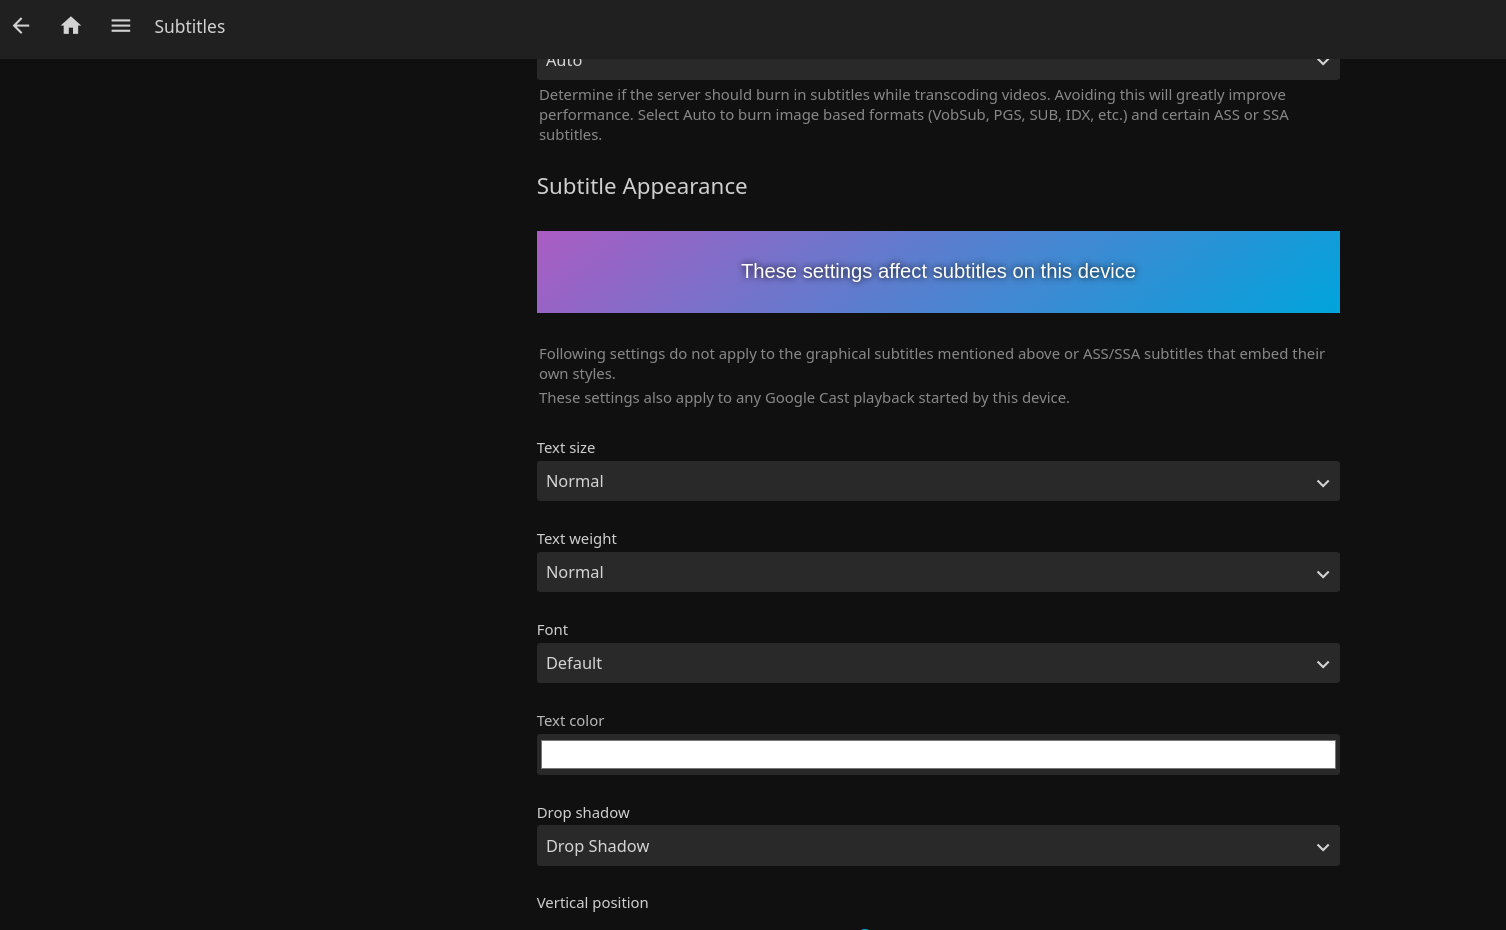Click the burn-in subtitles description text
1506x930 pixels.
(912, 115)
